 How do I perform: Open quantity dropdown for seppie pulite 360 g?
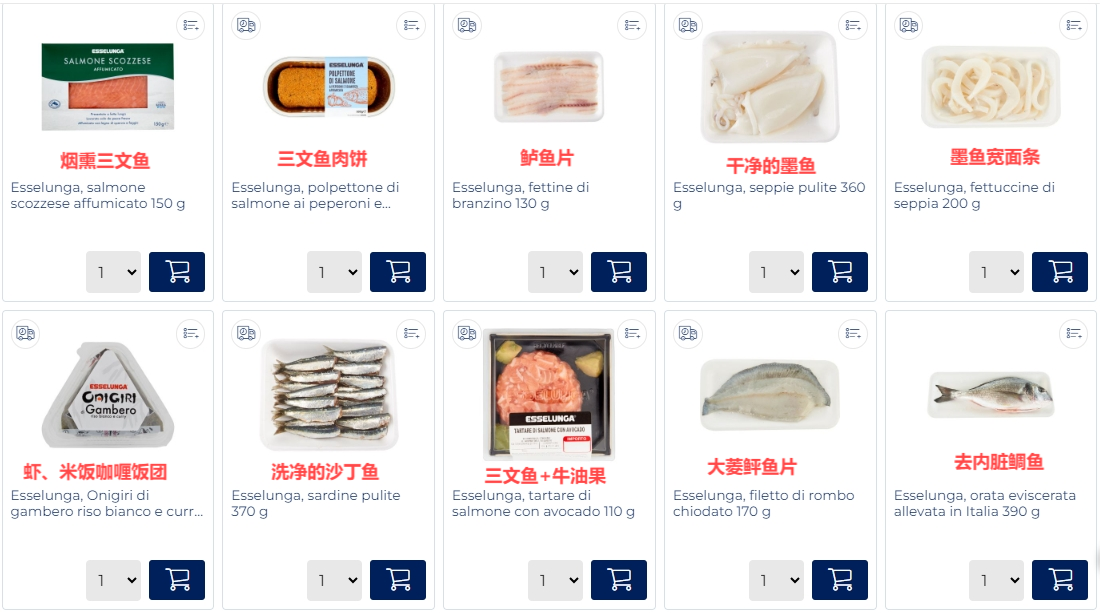tap(777, 271)
